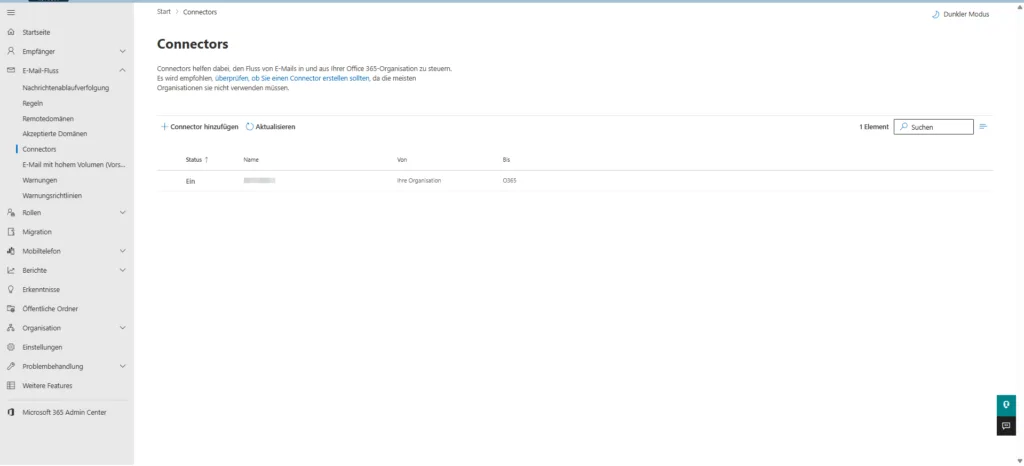Open the feedback chat icon
The width and height of the screenshot is (1024, 466).
click(x=1006, y=426)
